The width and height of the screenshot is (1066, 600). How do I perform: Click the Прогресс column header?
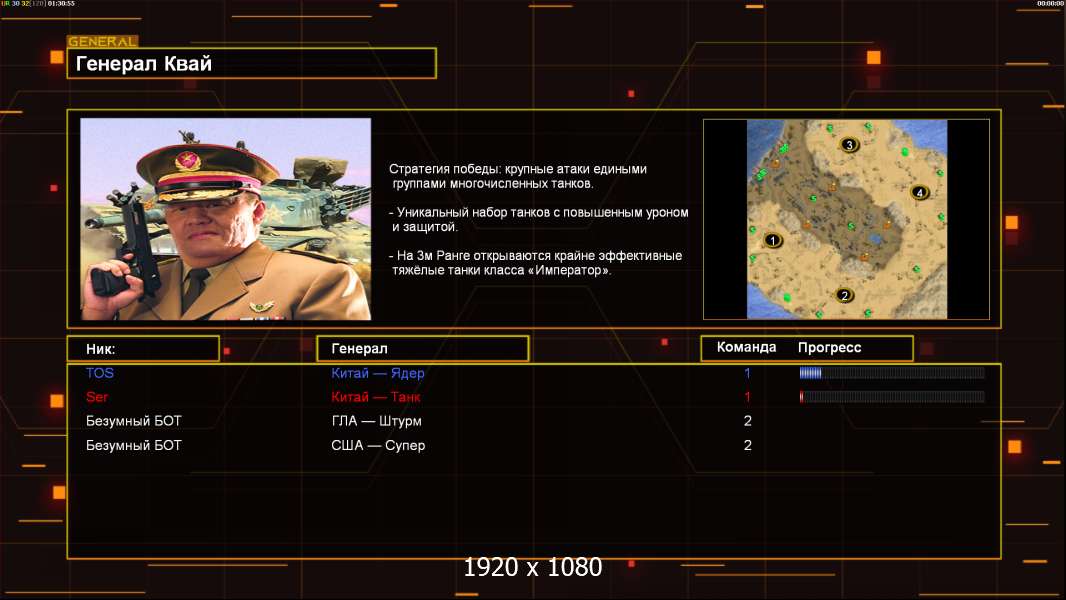point(829,347)
